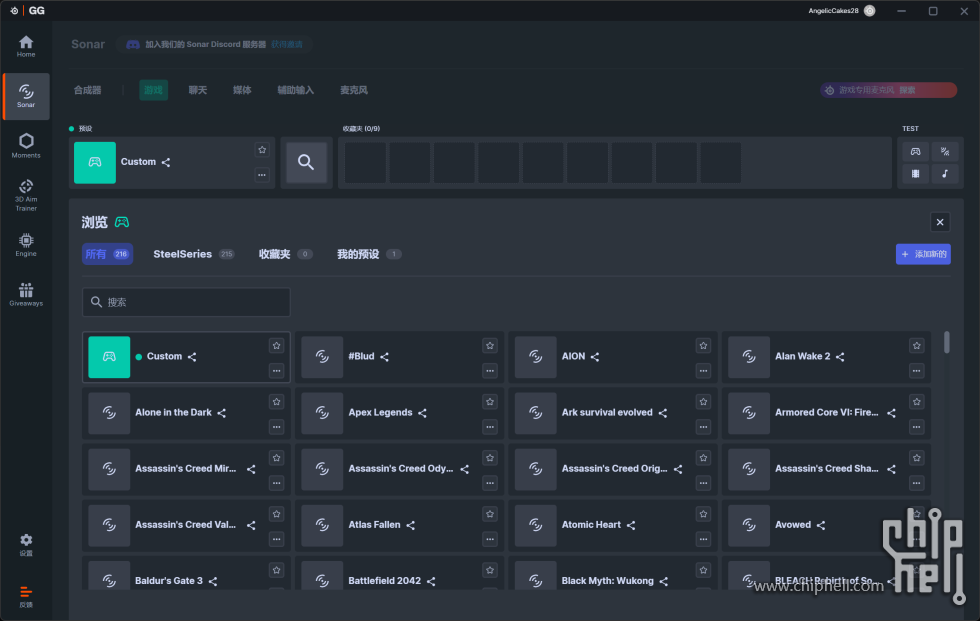Share the Alone in the Dark preset
The image size is (980, 621).
222,413
